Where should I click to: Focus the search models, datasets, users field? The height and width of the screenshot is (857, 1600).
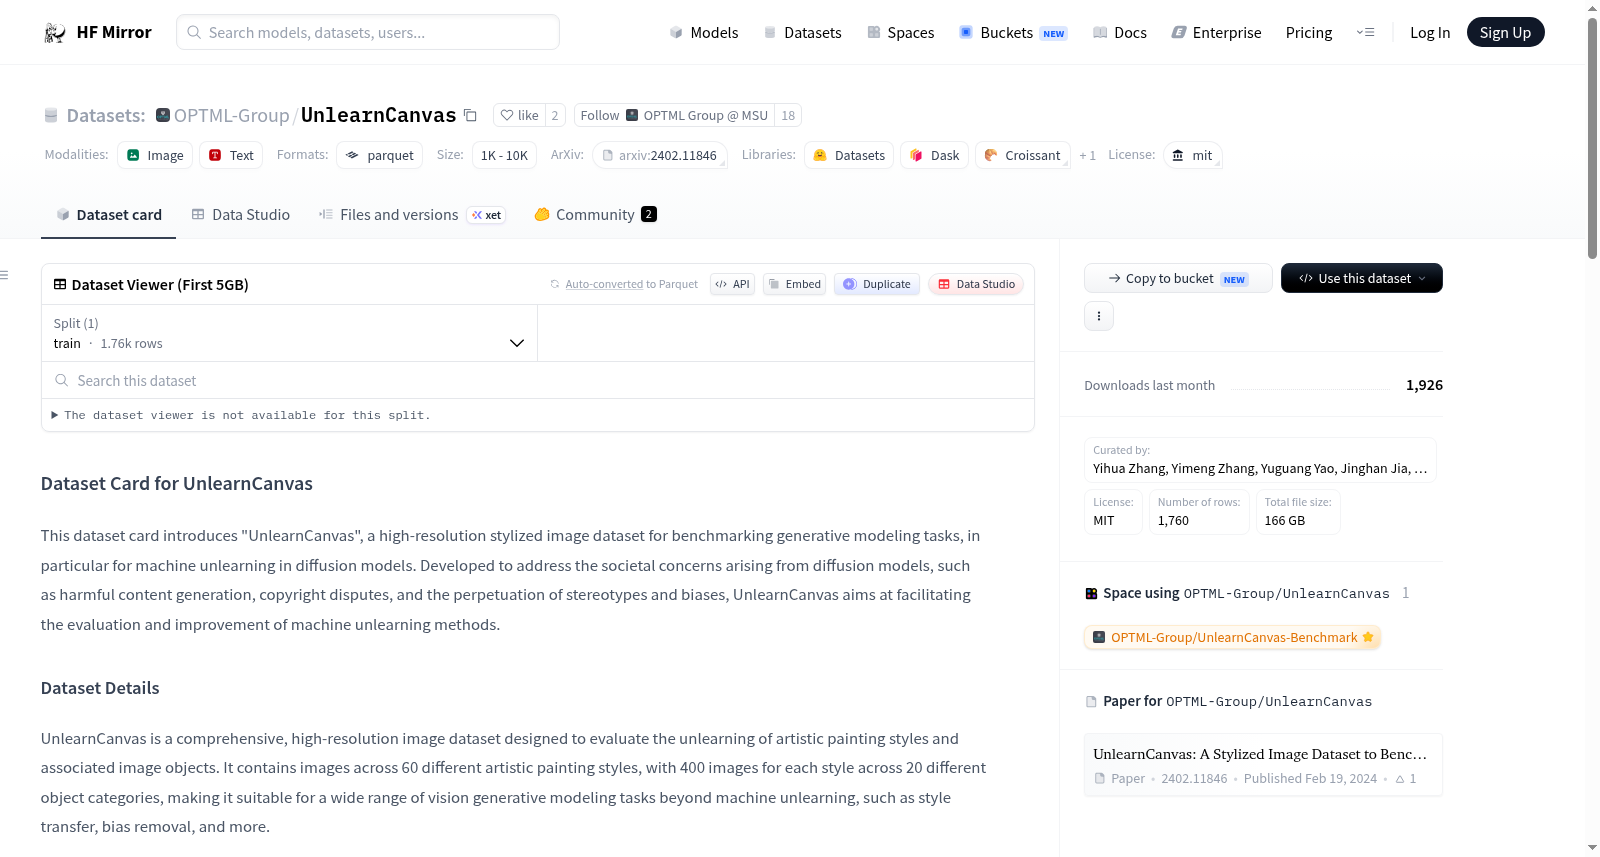pos(368,32)
